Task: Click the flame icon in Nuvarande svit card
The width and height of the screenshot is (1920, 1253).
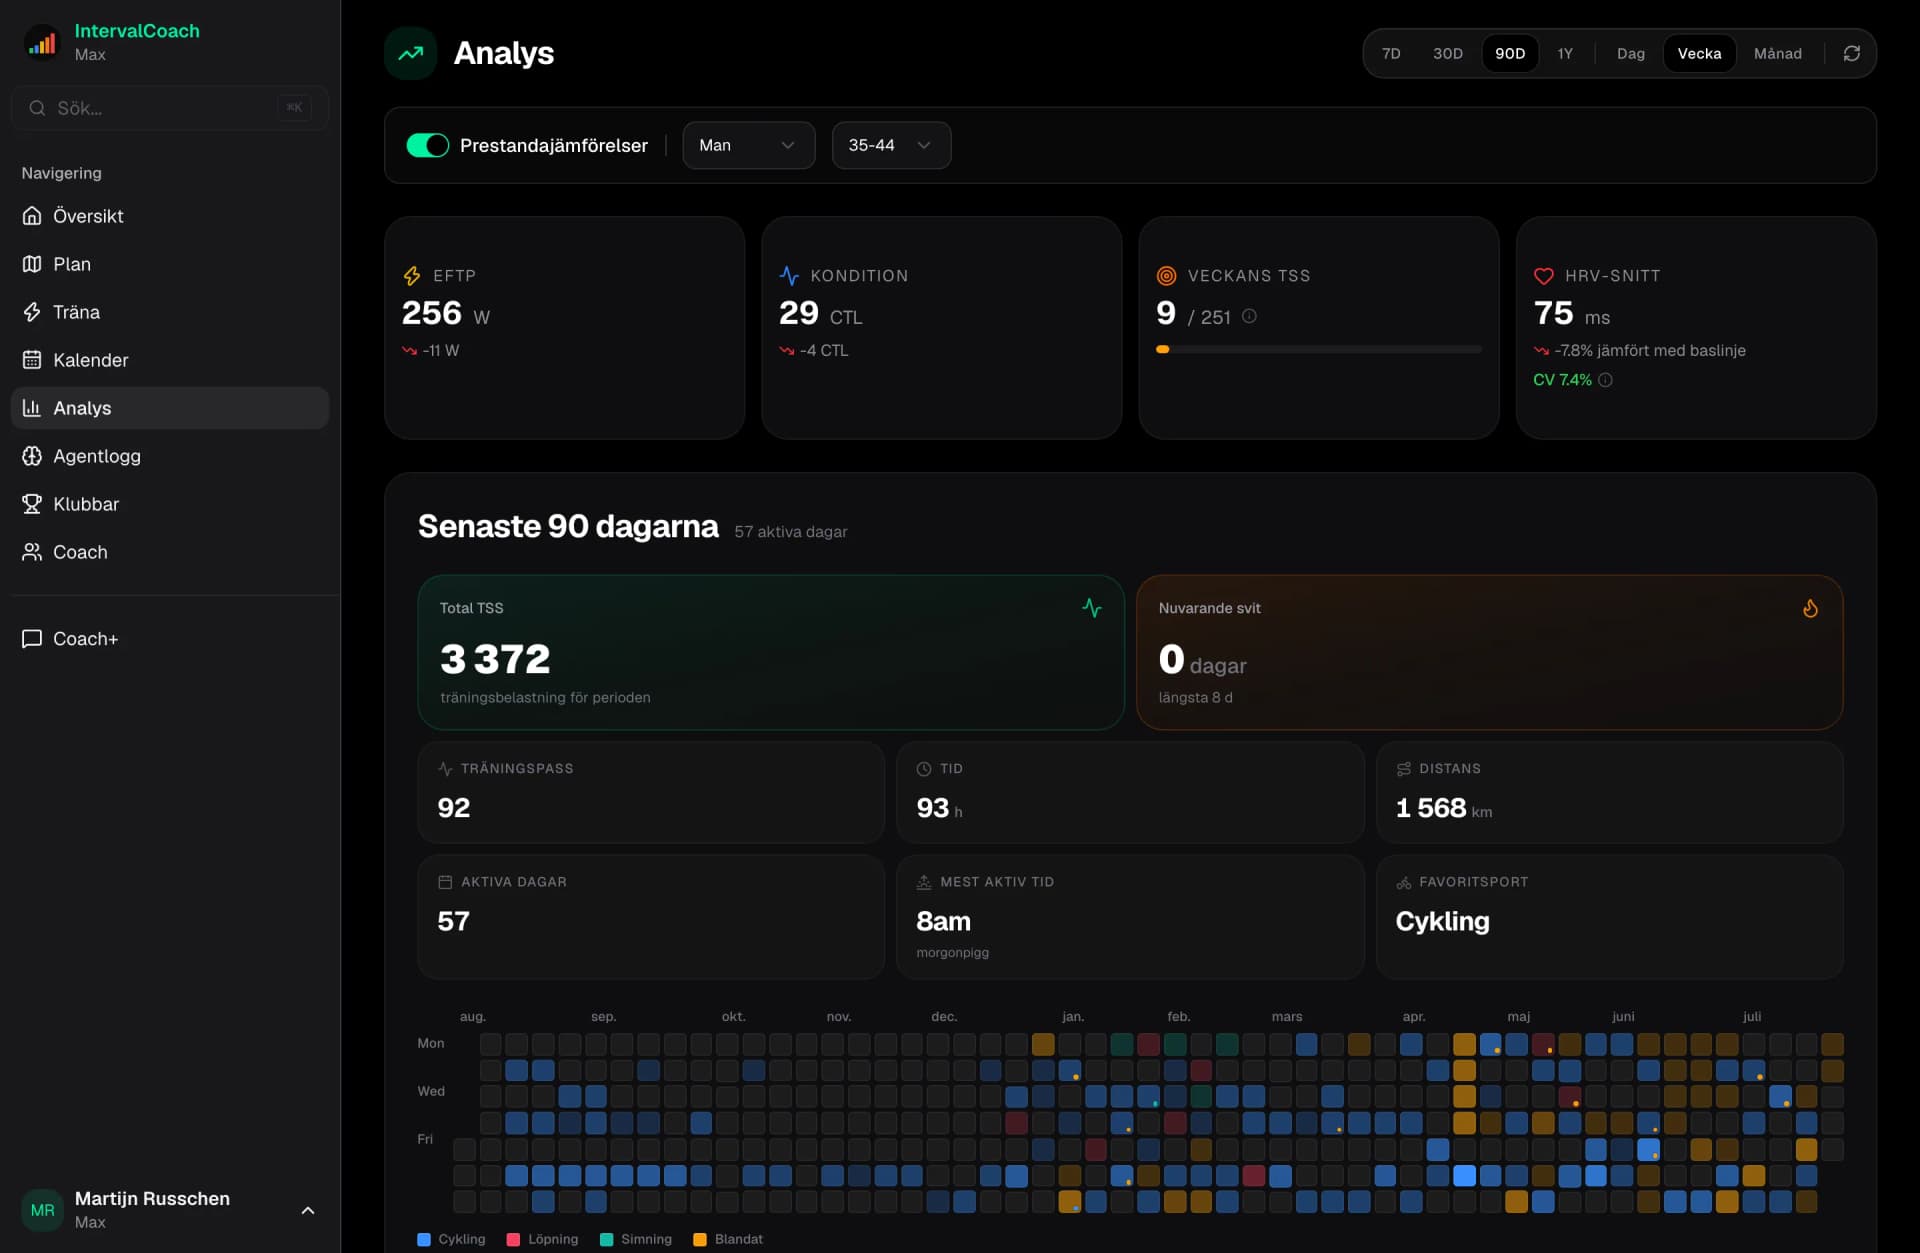Action: [1810, 608]
